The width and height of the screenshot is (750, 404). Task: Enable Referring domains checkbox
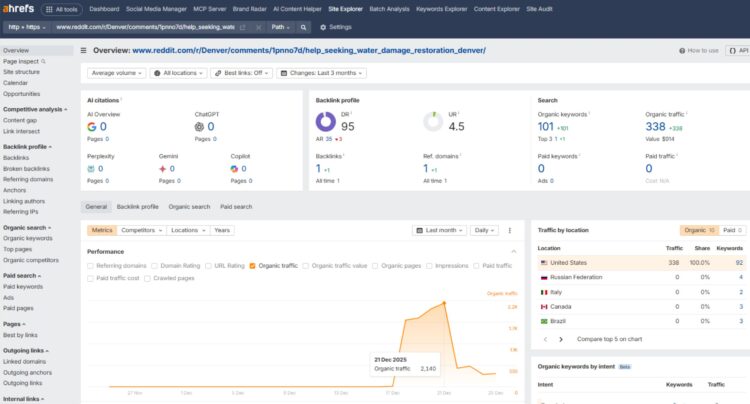coord(90,266)
